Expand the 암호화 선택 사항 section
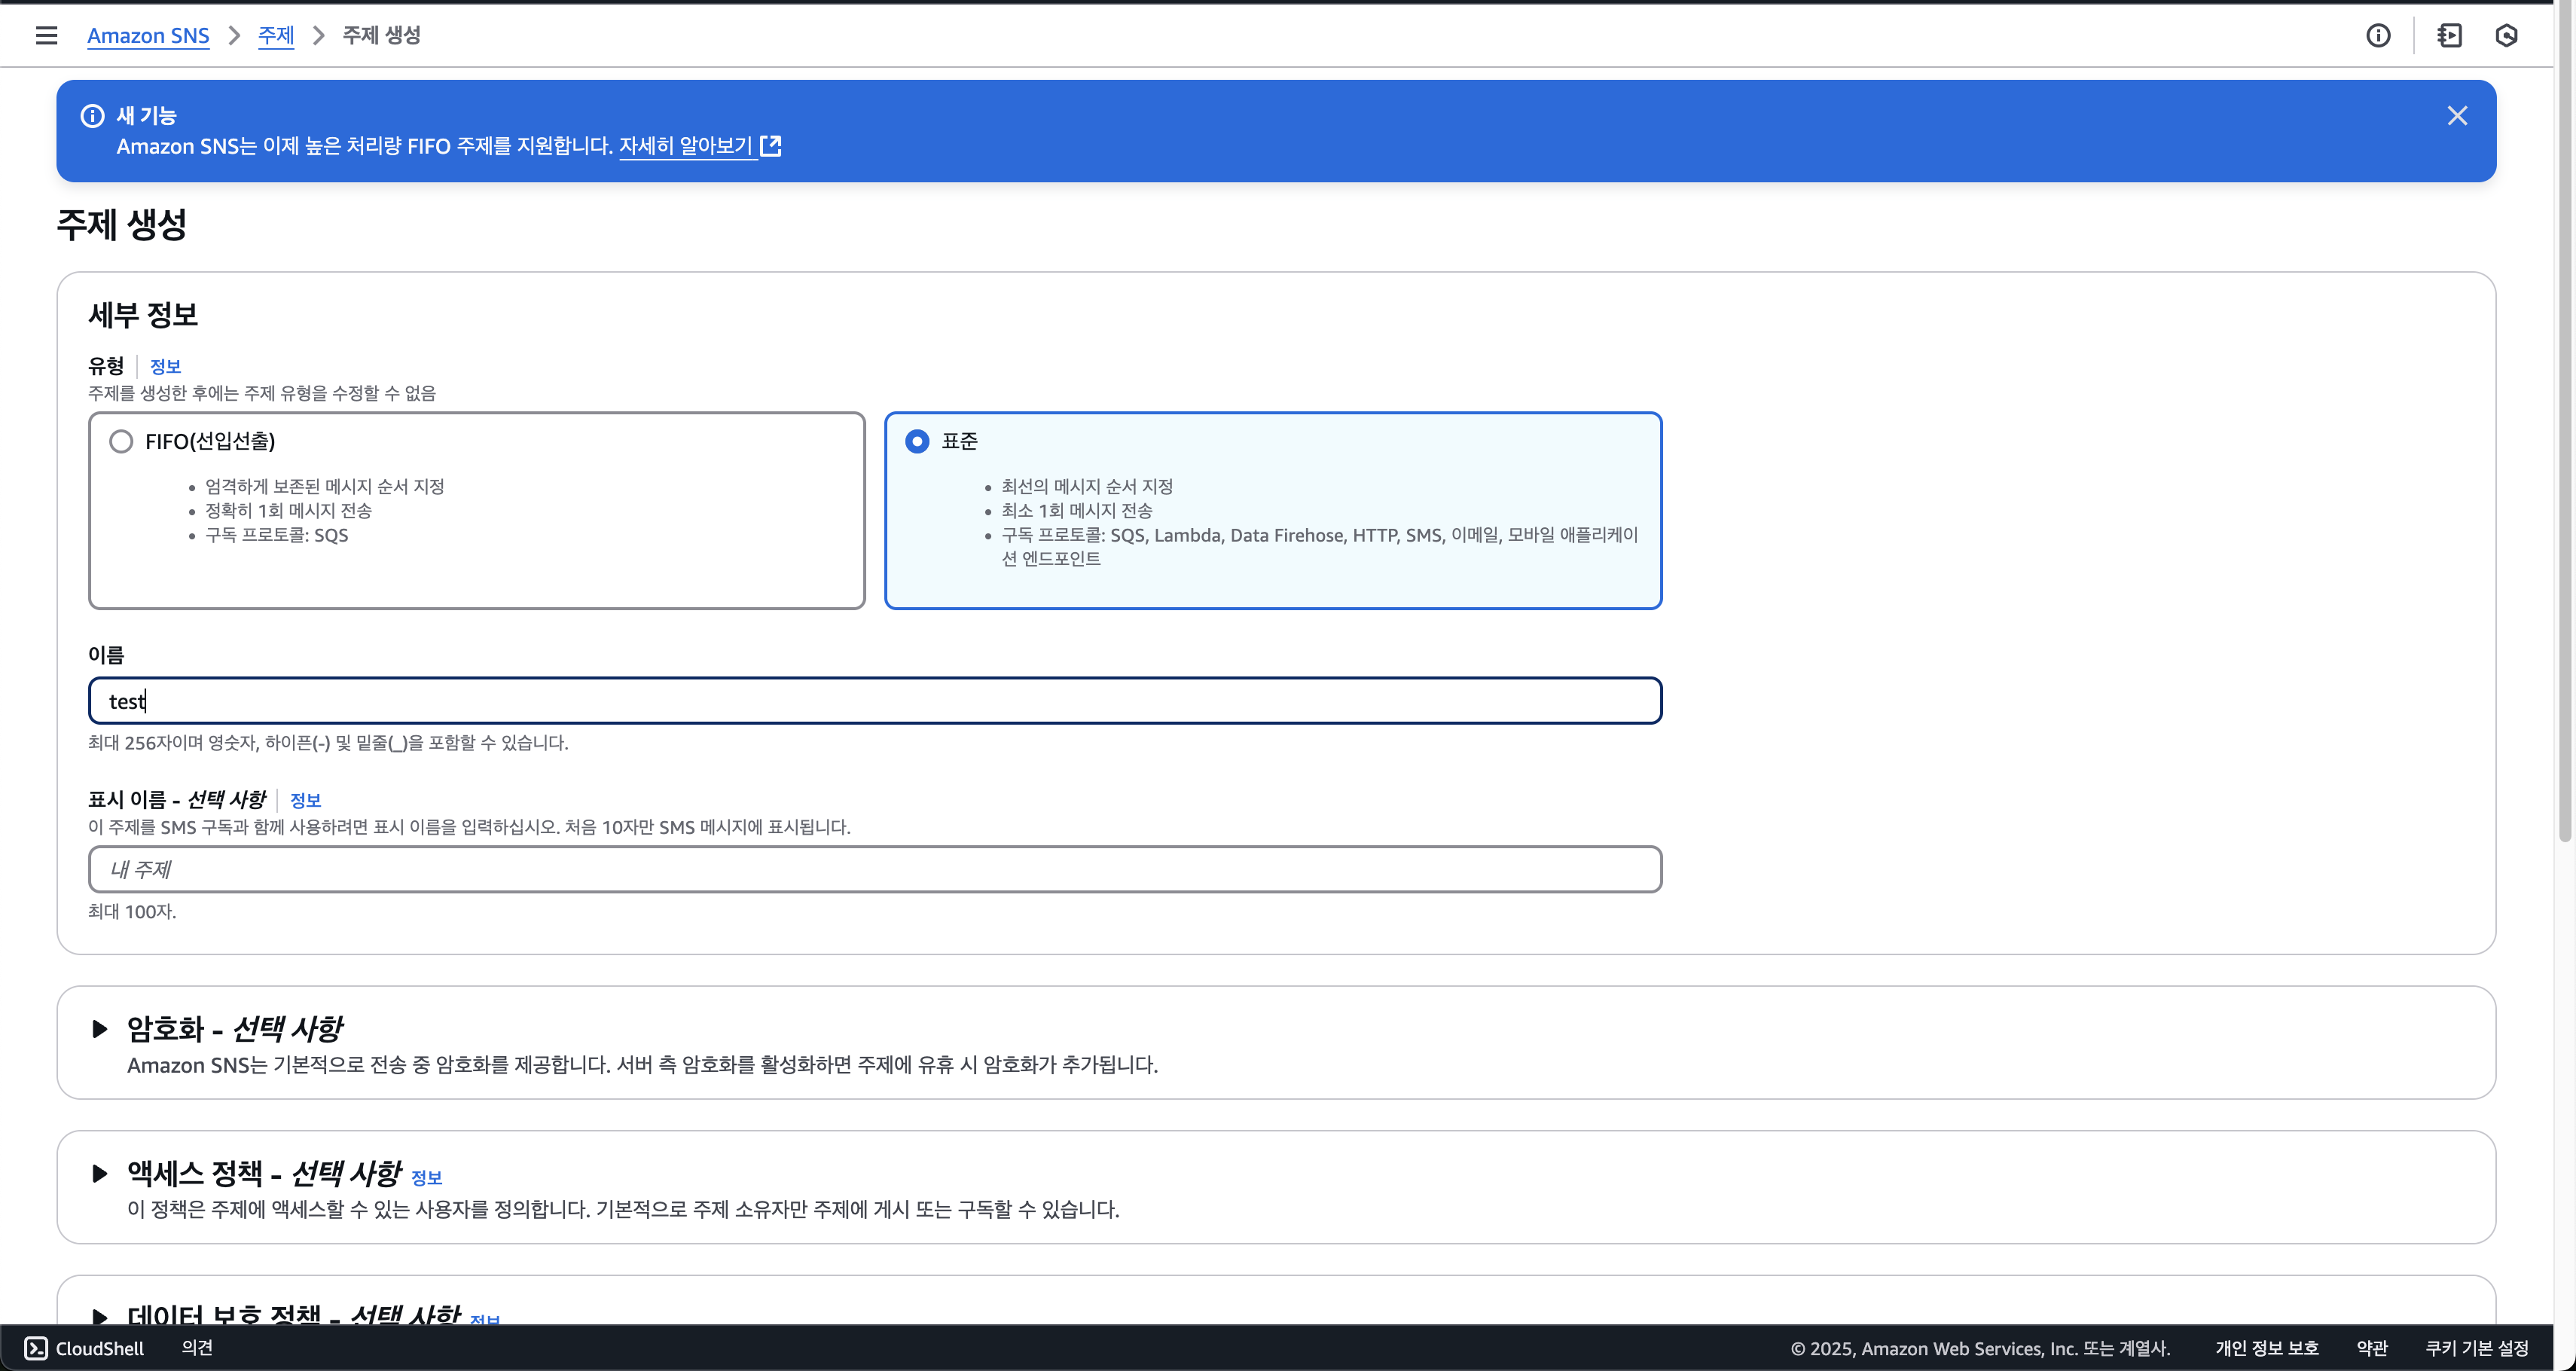 pos(99,1028)
